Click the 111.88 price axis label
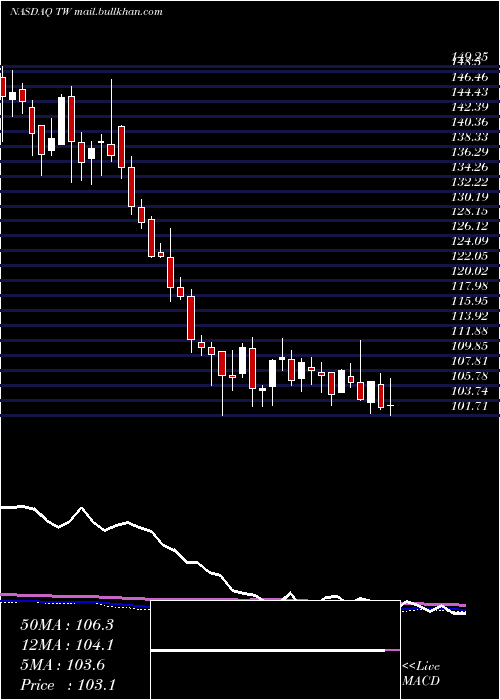Screen dimensions: 500x700 (x=472, y=331)
